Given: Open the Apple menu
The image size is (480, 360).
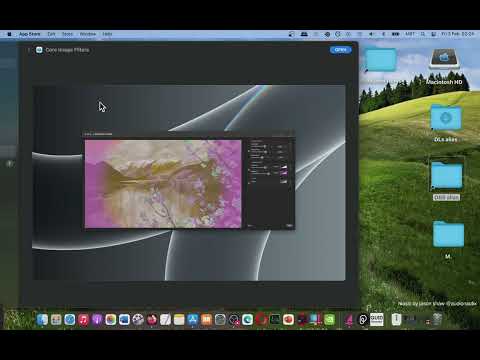Looking at the screenshot, I should (9, 34).
